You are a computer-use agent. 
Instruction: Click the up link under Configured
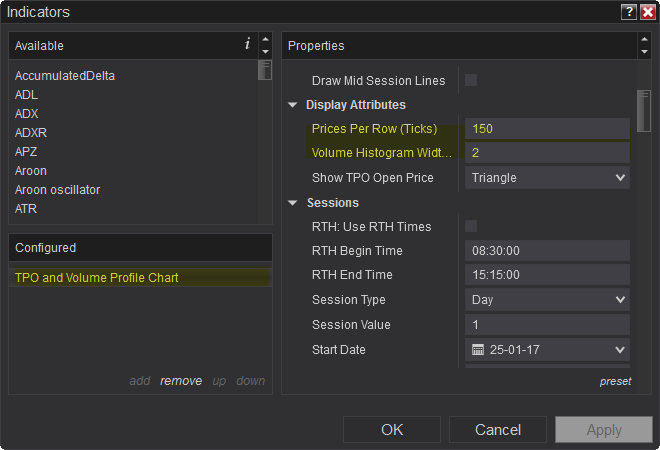pos(219,381)
